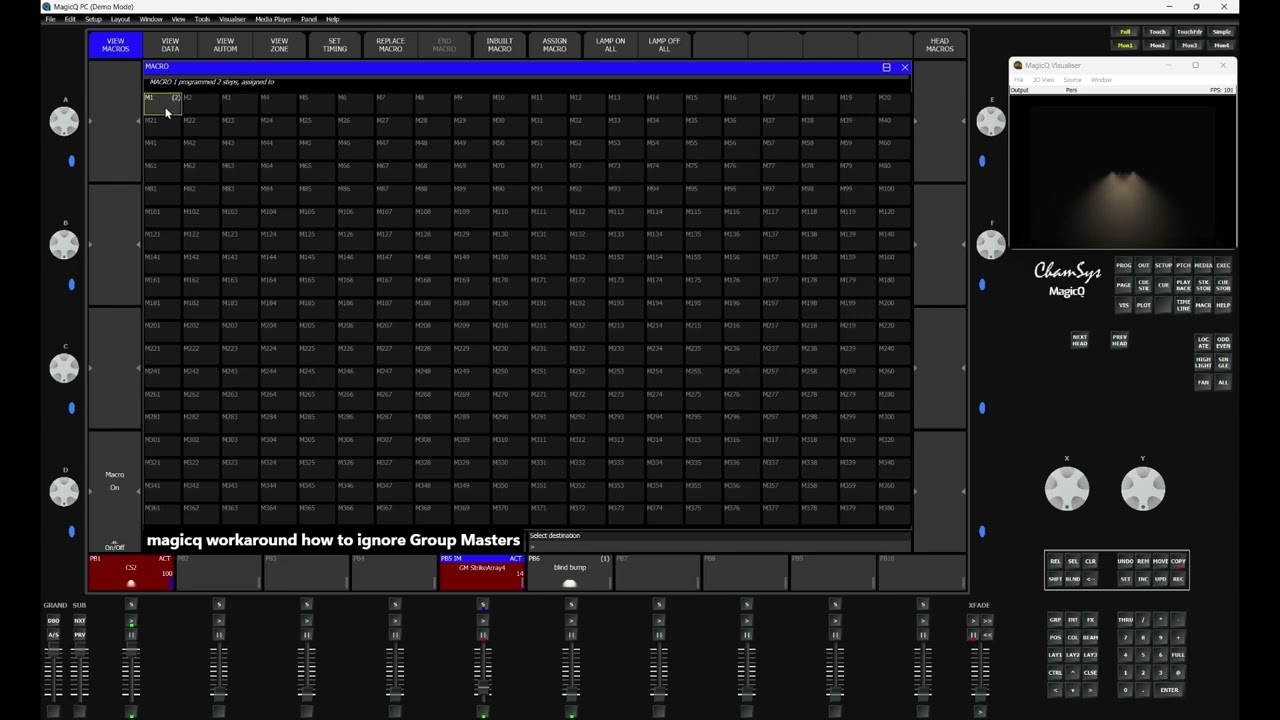This screenshot has height=720, width=1280.
Task: Click the COPY key
Action: pyautogui.click(x=1178, y=561)
